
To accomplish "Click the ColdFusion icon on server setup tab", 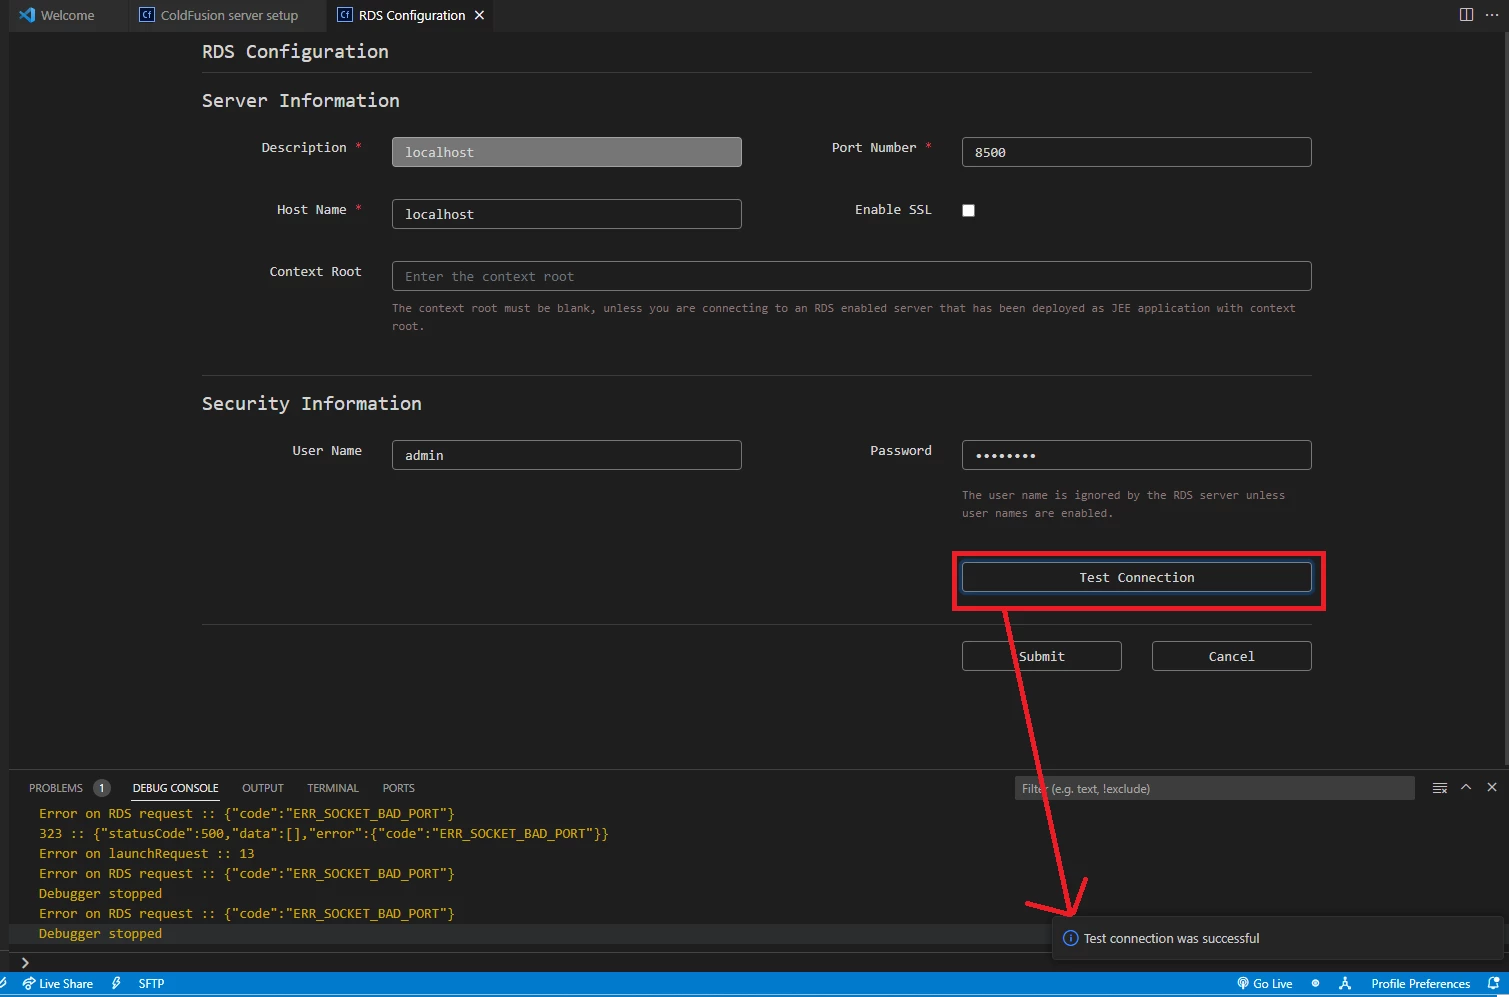I will [147, 15].
